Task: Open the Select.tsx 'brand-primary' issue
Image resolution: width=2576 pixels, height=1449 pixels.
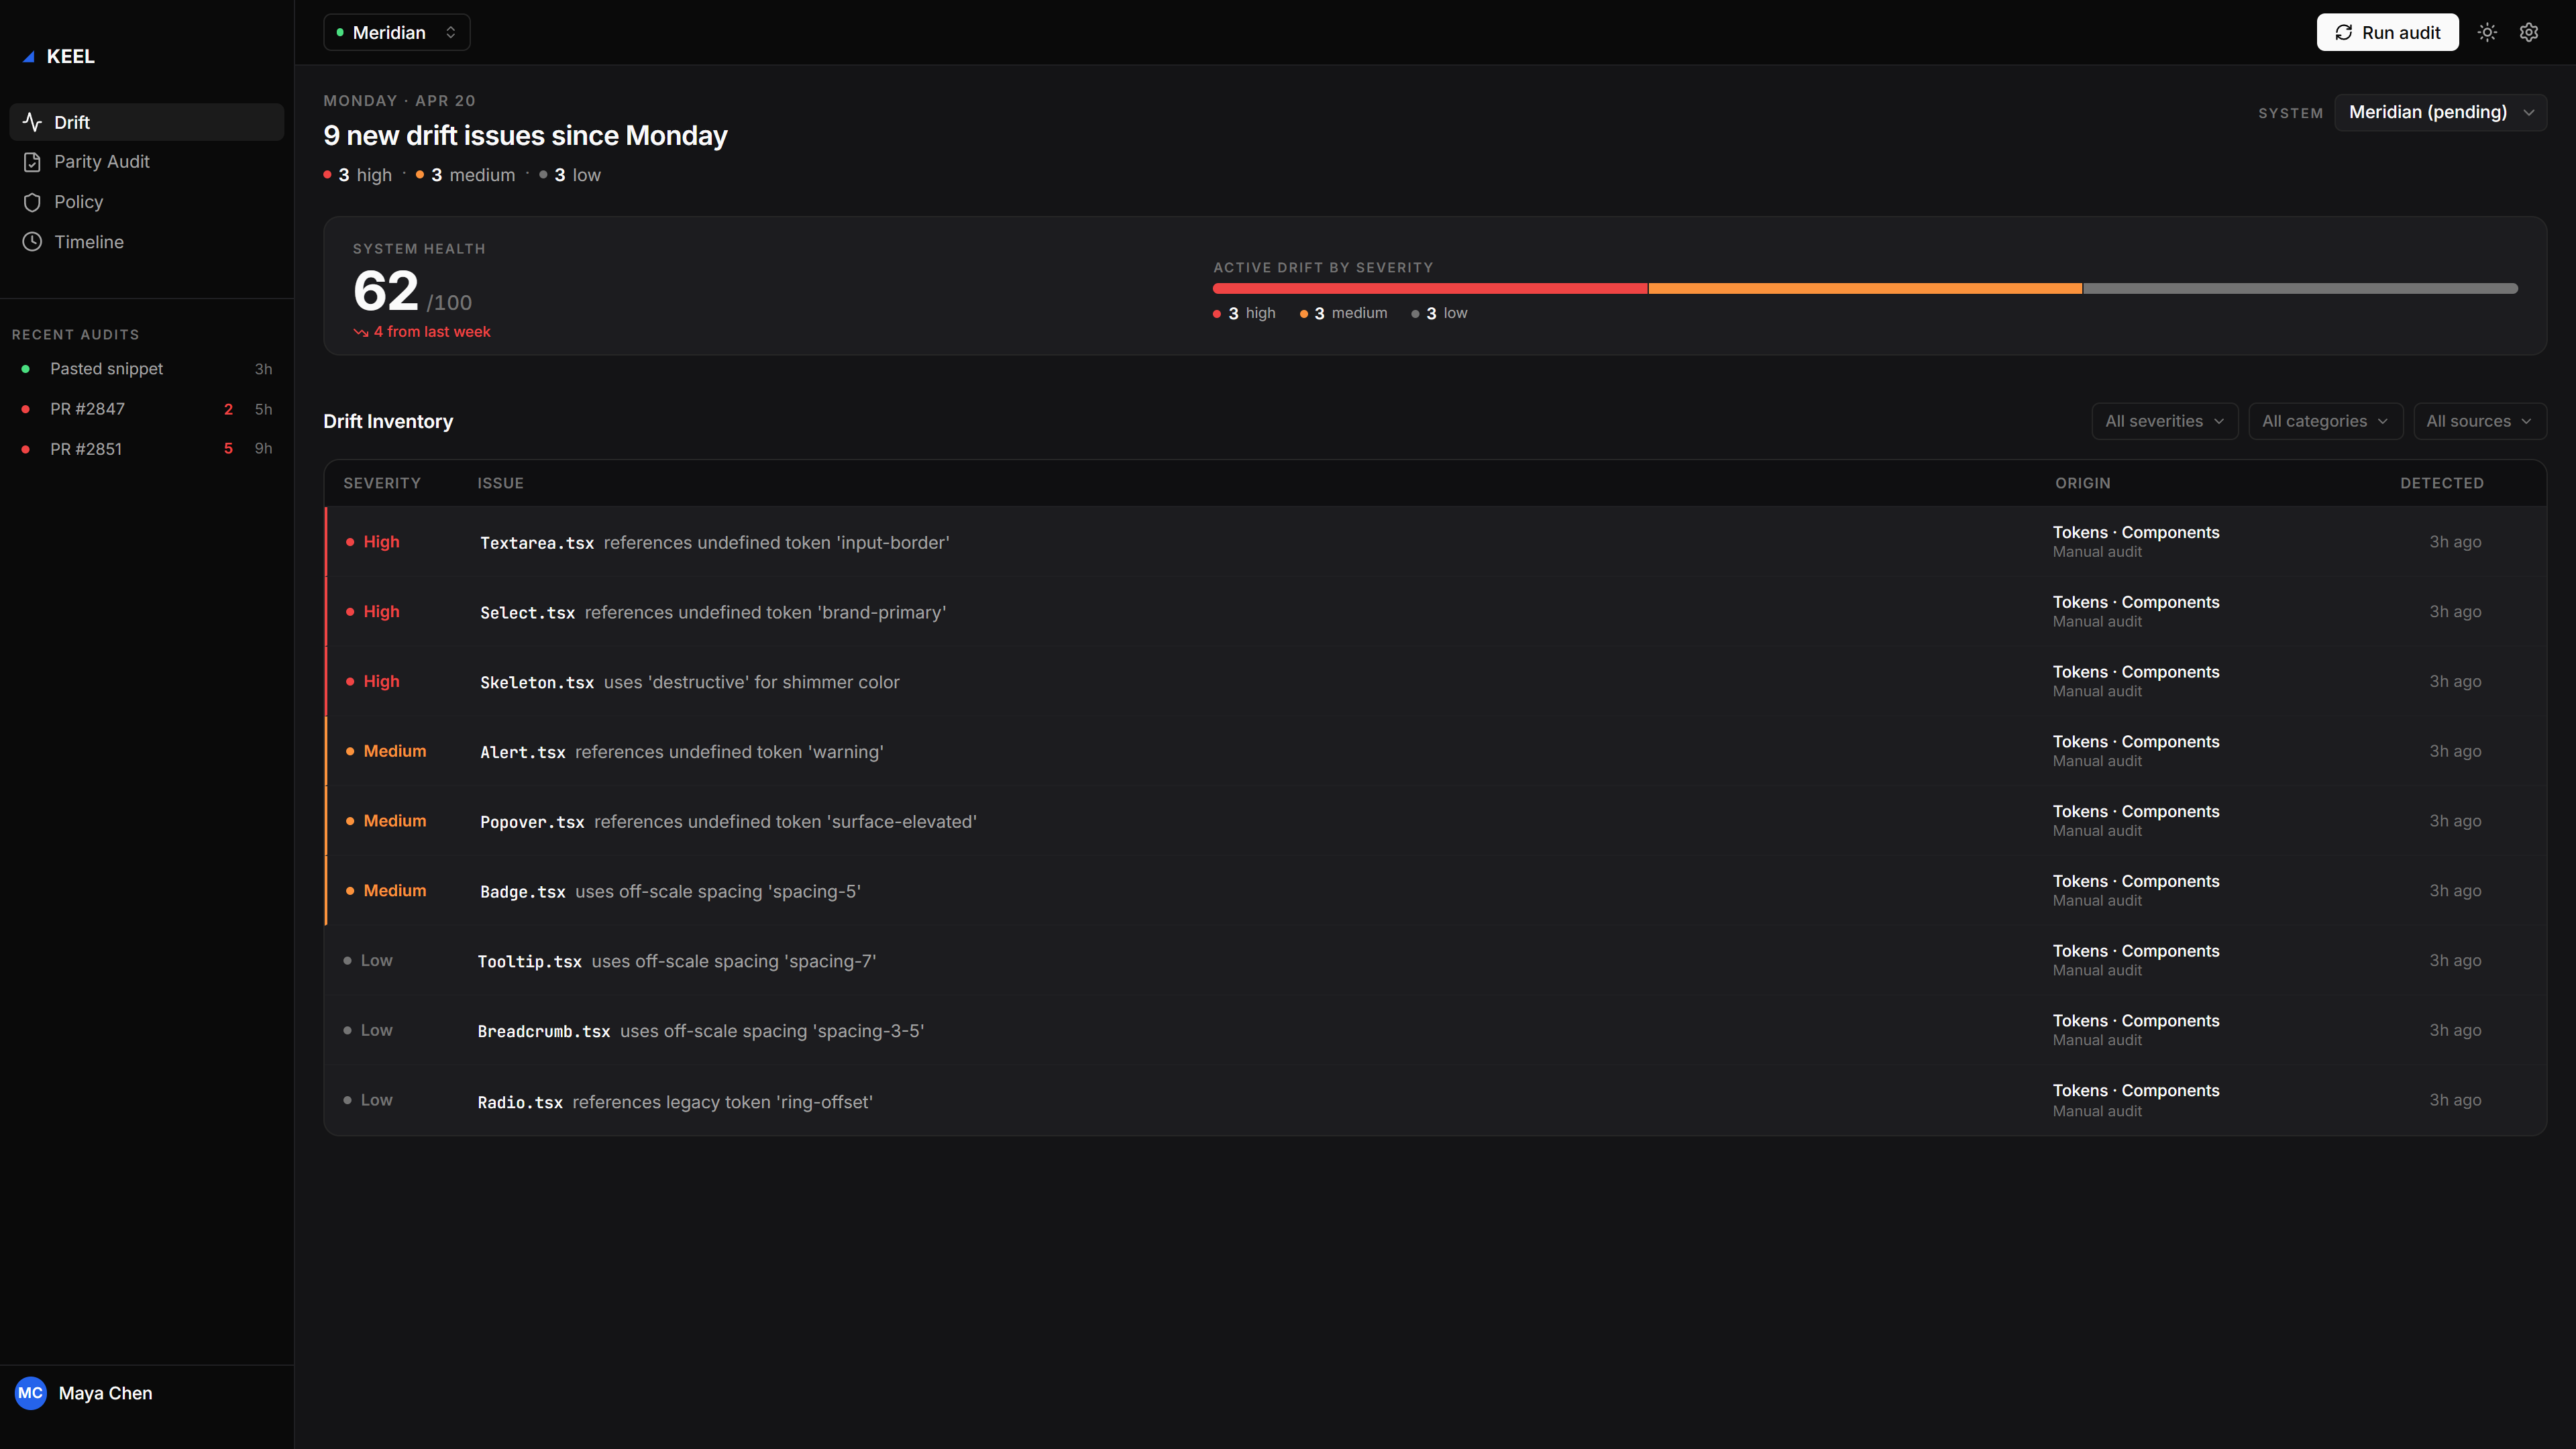Action: coord(1435,612)
